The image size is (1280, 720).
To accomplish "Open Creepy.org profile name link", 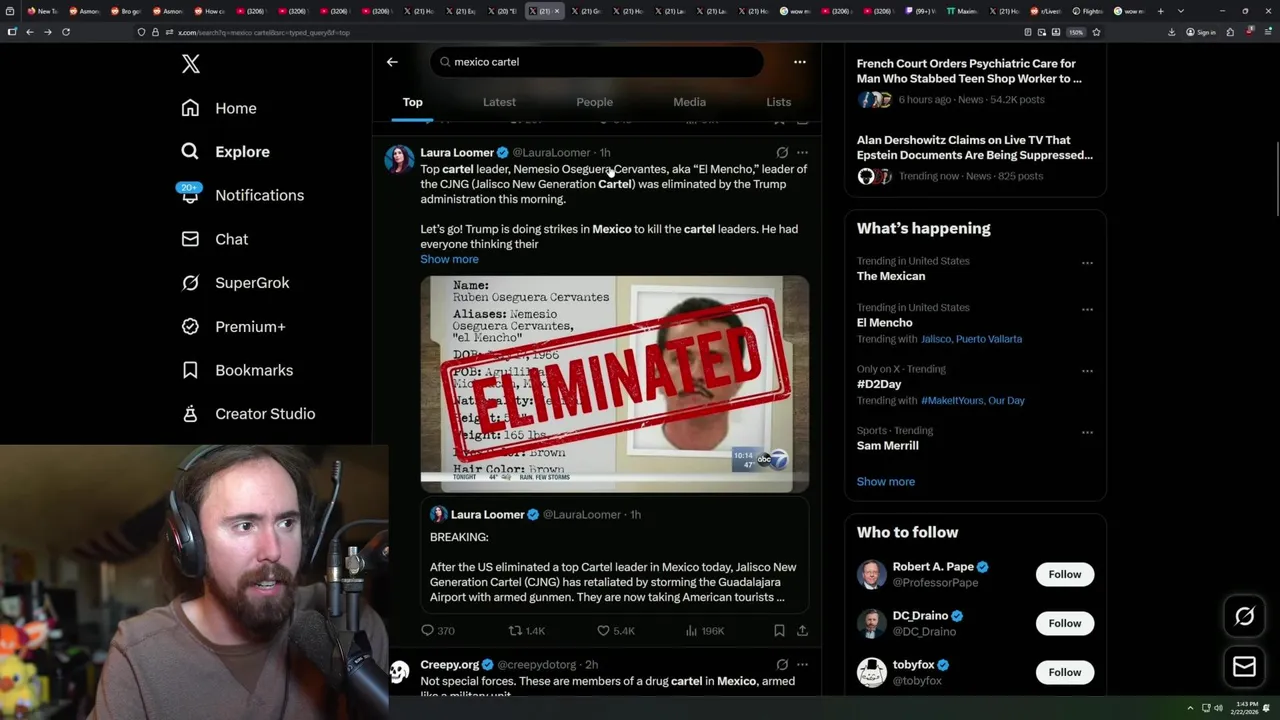I will point(449,664).
